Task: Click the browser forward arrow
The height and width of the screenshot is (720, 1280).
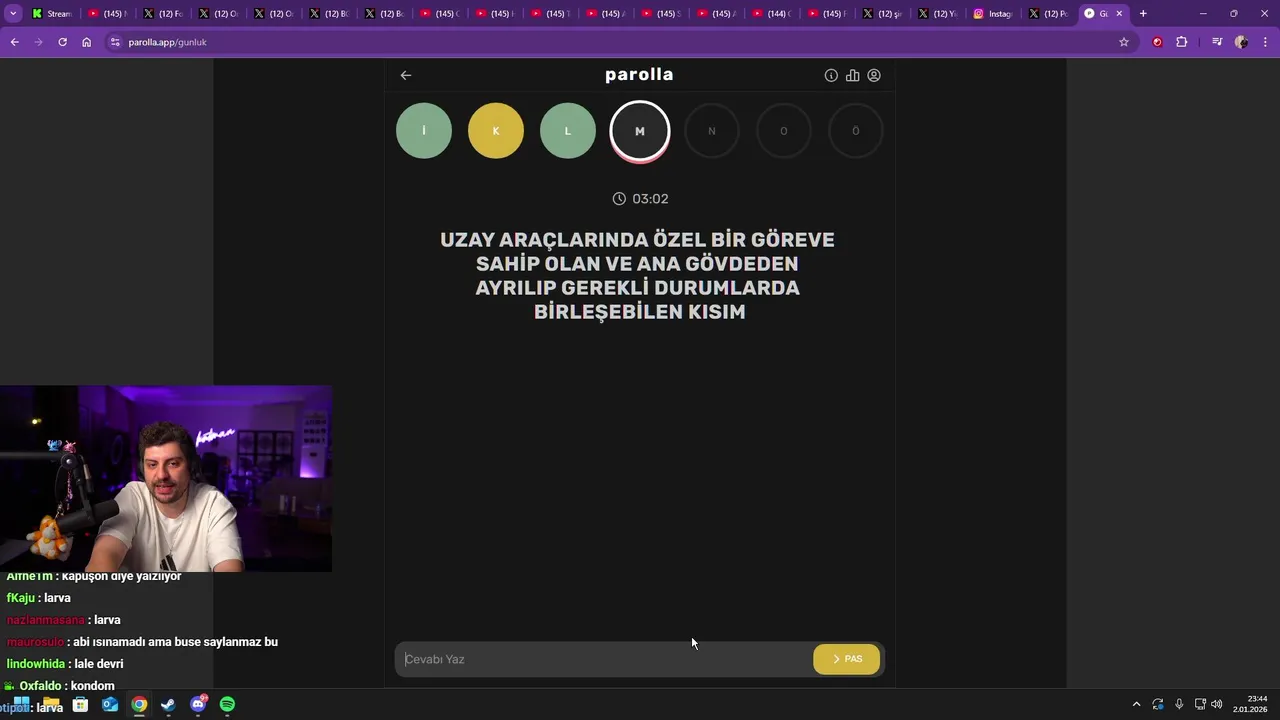Action: pyautogui.click(x=38, y=42)
